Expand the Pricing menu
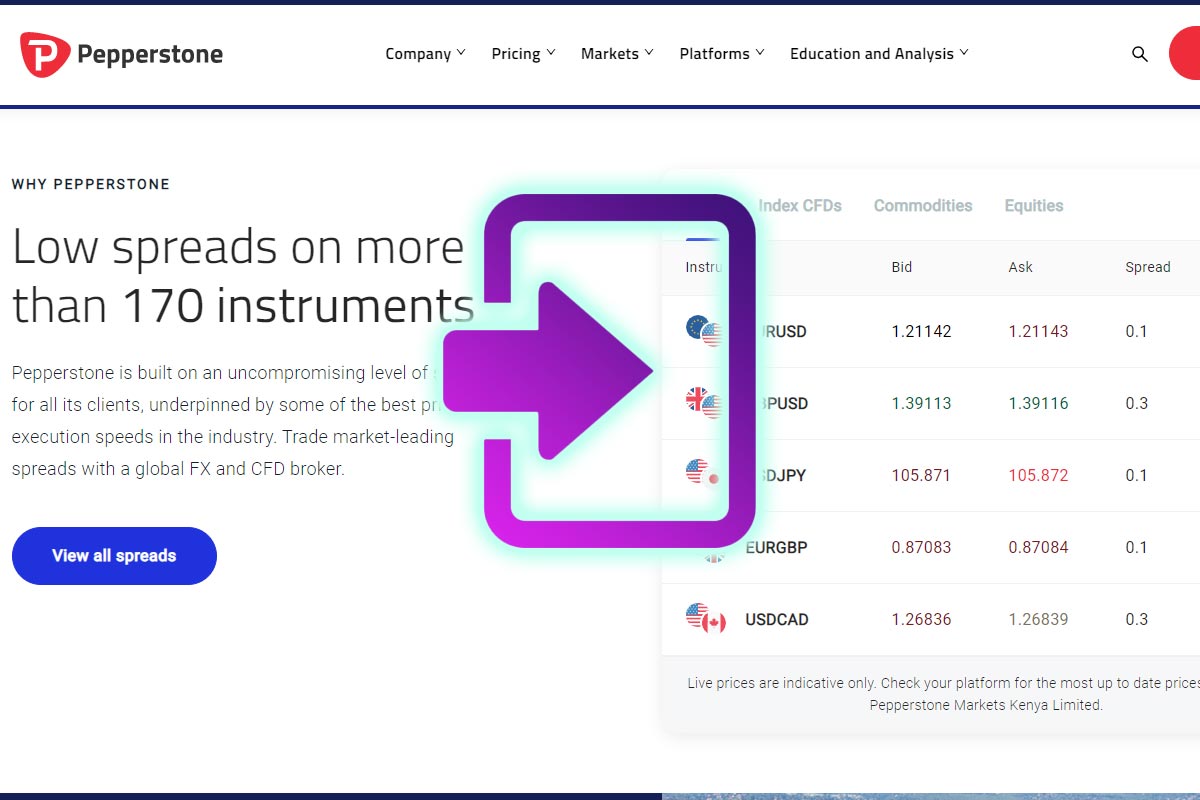This screenshot has height=800, width=1200. tap(523, 54)
